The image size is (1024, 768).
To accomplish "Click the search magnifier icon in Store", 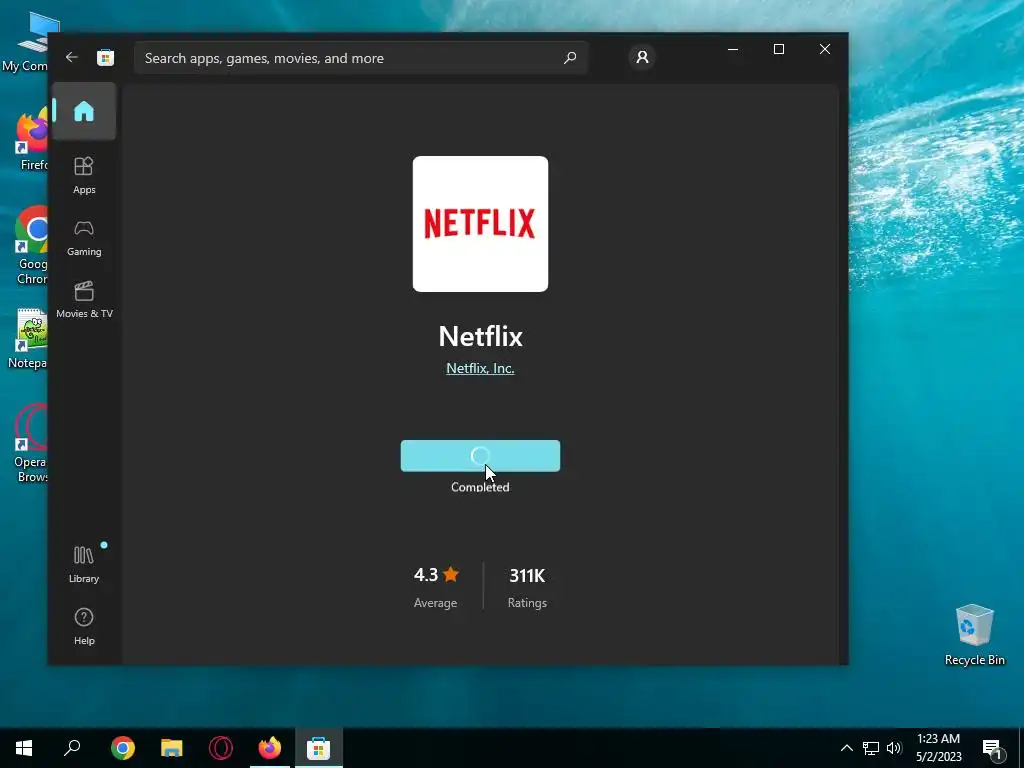I will click(x=569, y=58).
